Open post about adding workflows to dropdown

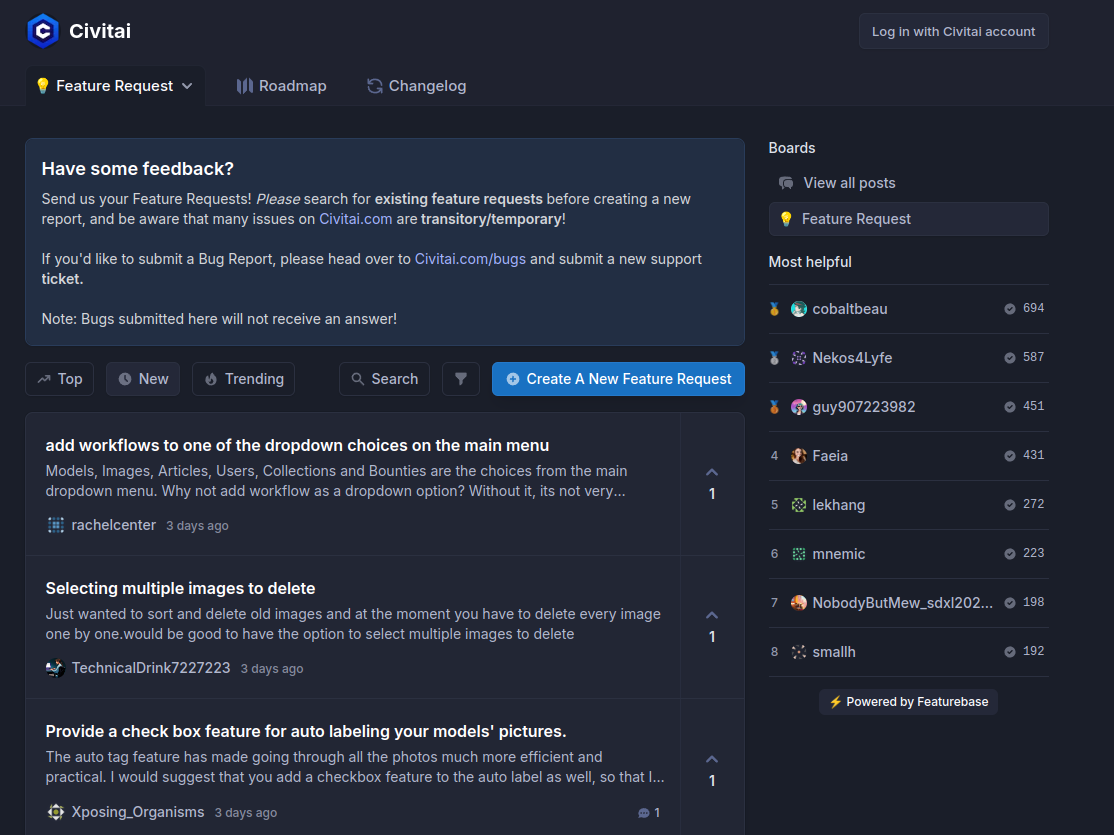coord(297,446)
